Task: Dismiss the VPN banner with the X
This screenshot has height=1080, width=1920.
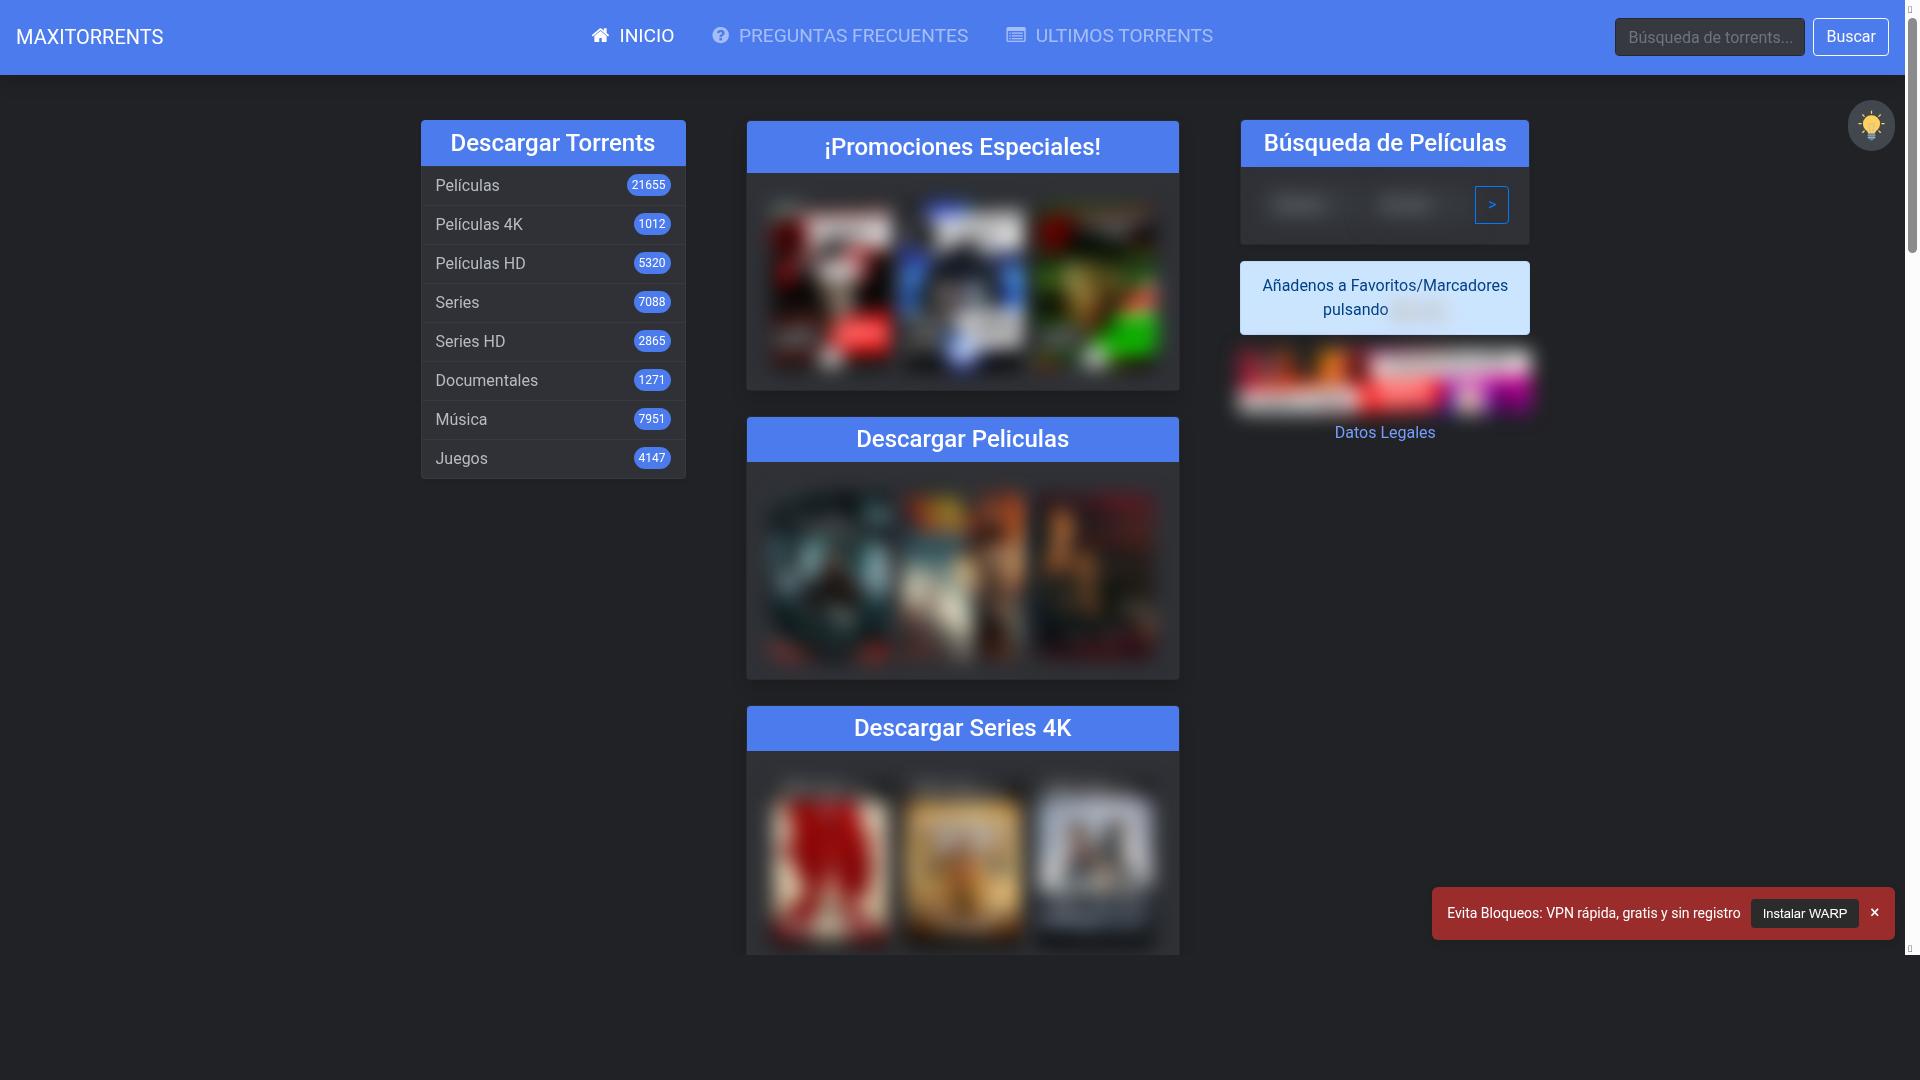Action: tap(1874, 912)
